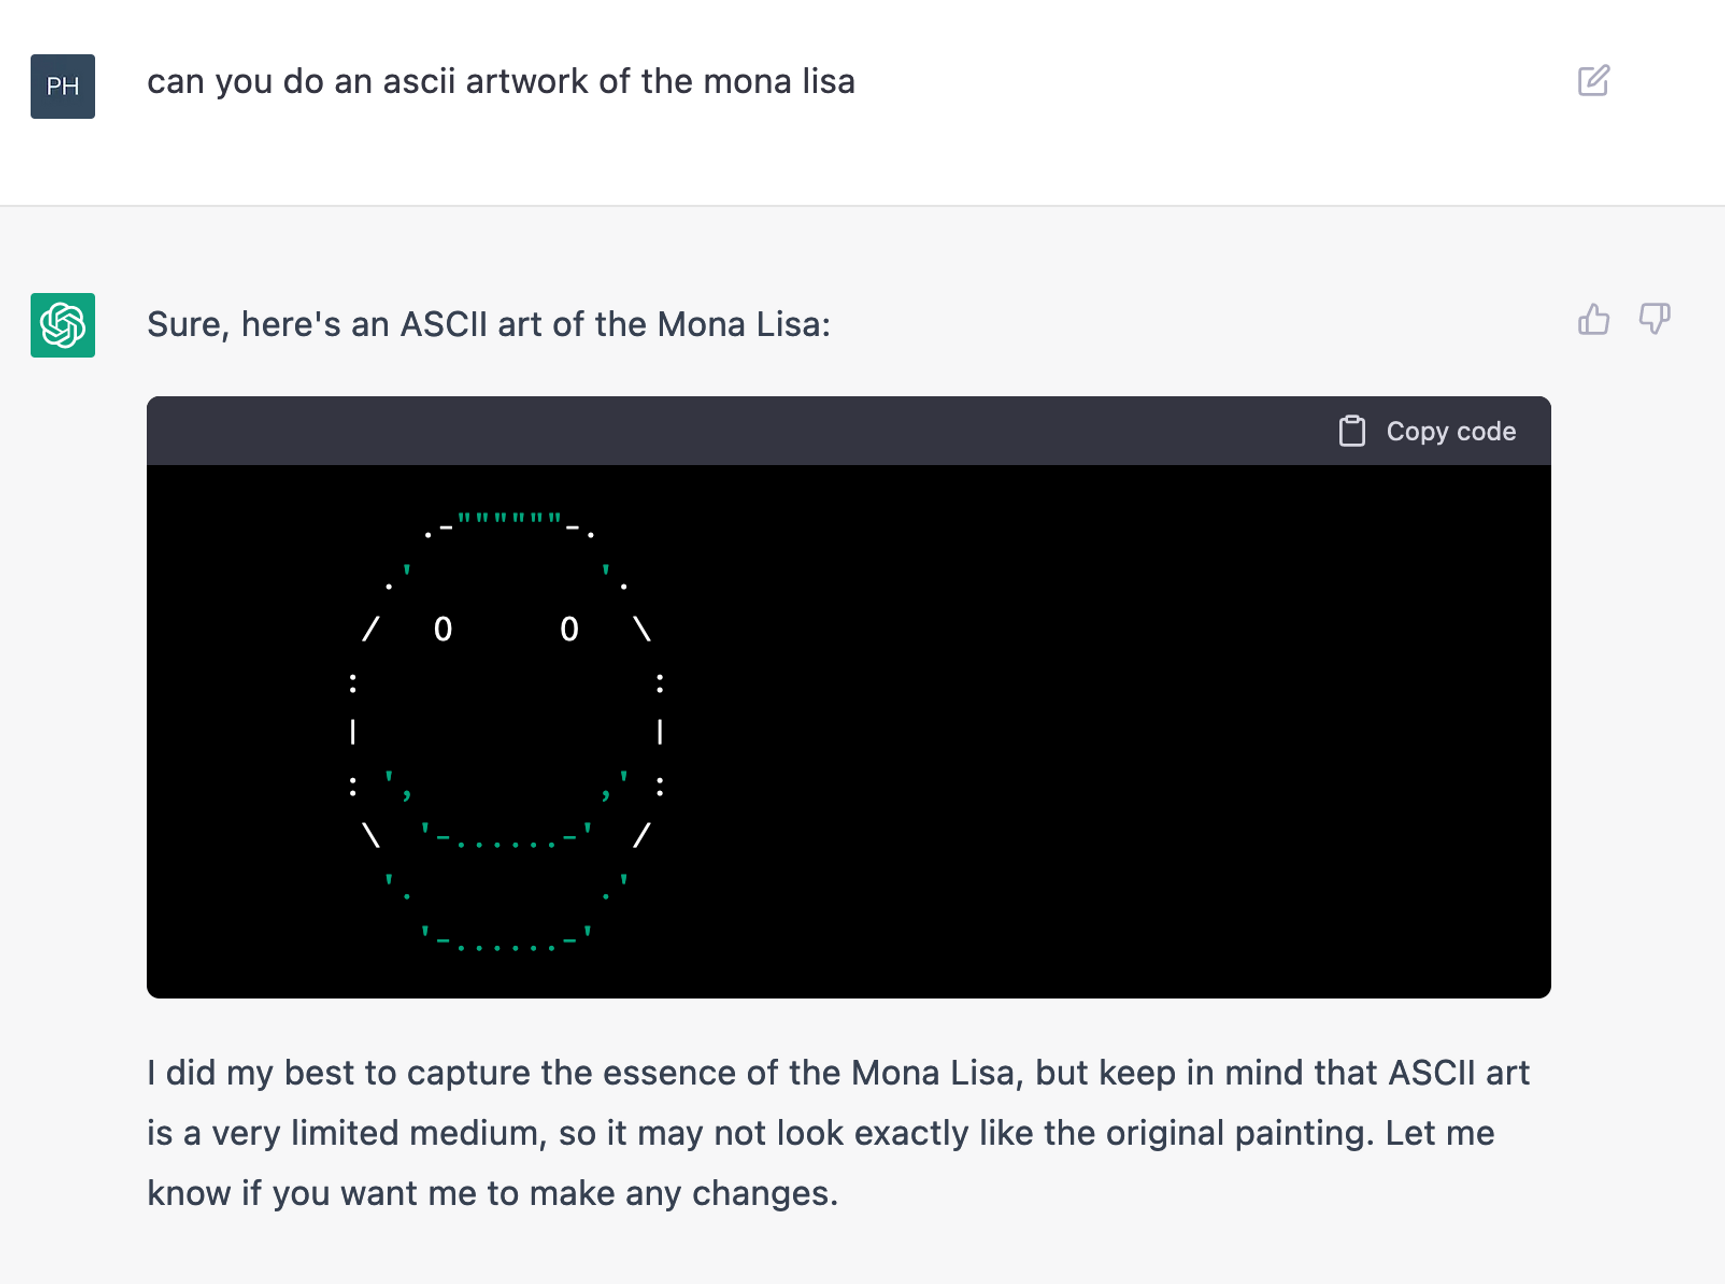1725x1284 pixels.
Task: Mark the response with thumbs down
Action: pos(1654,319)
